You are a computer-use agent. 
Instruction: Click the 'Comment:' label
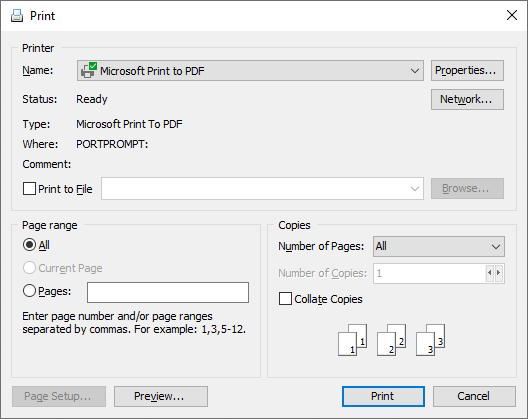point(47,164)
